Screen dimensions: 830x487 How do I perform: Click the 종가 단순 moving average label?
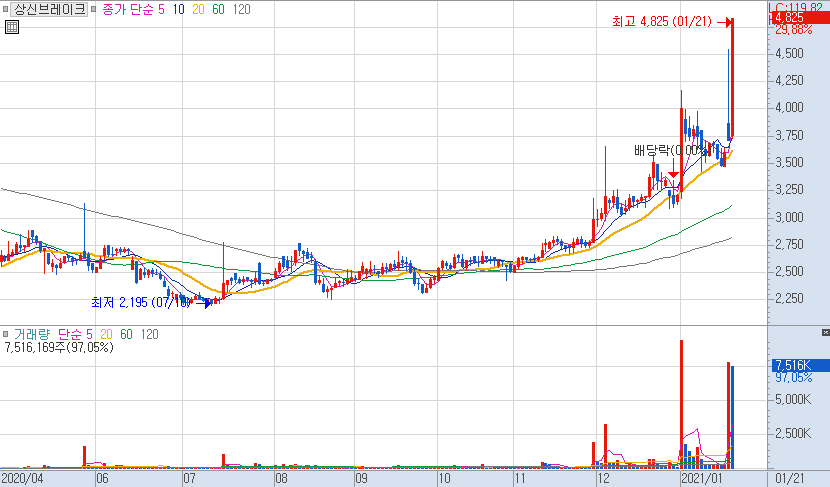tap(127, 10)
